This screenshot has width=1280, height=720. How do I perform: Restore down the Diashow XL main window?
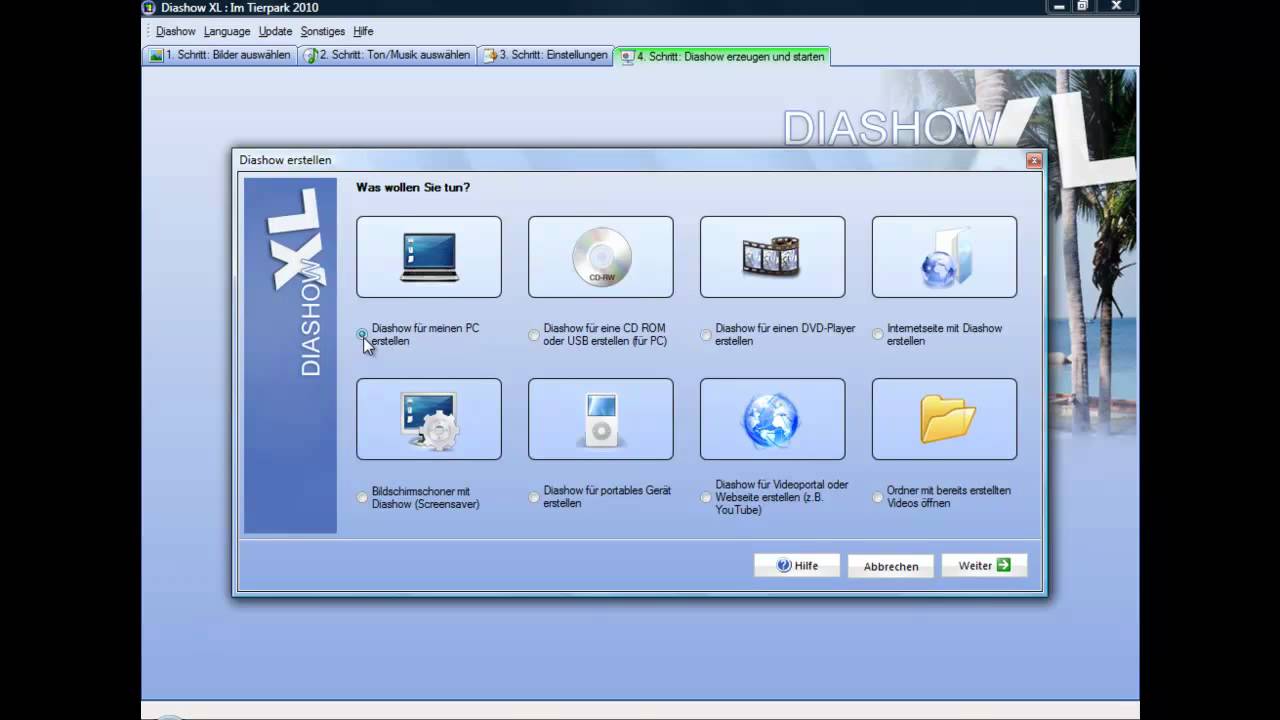1082,6
